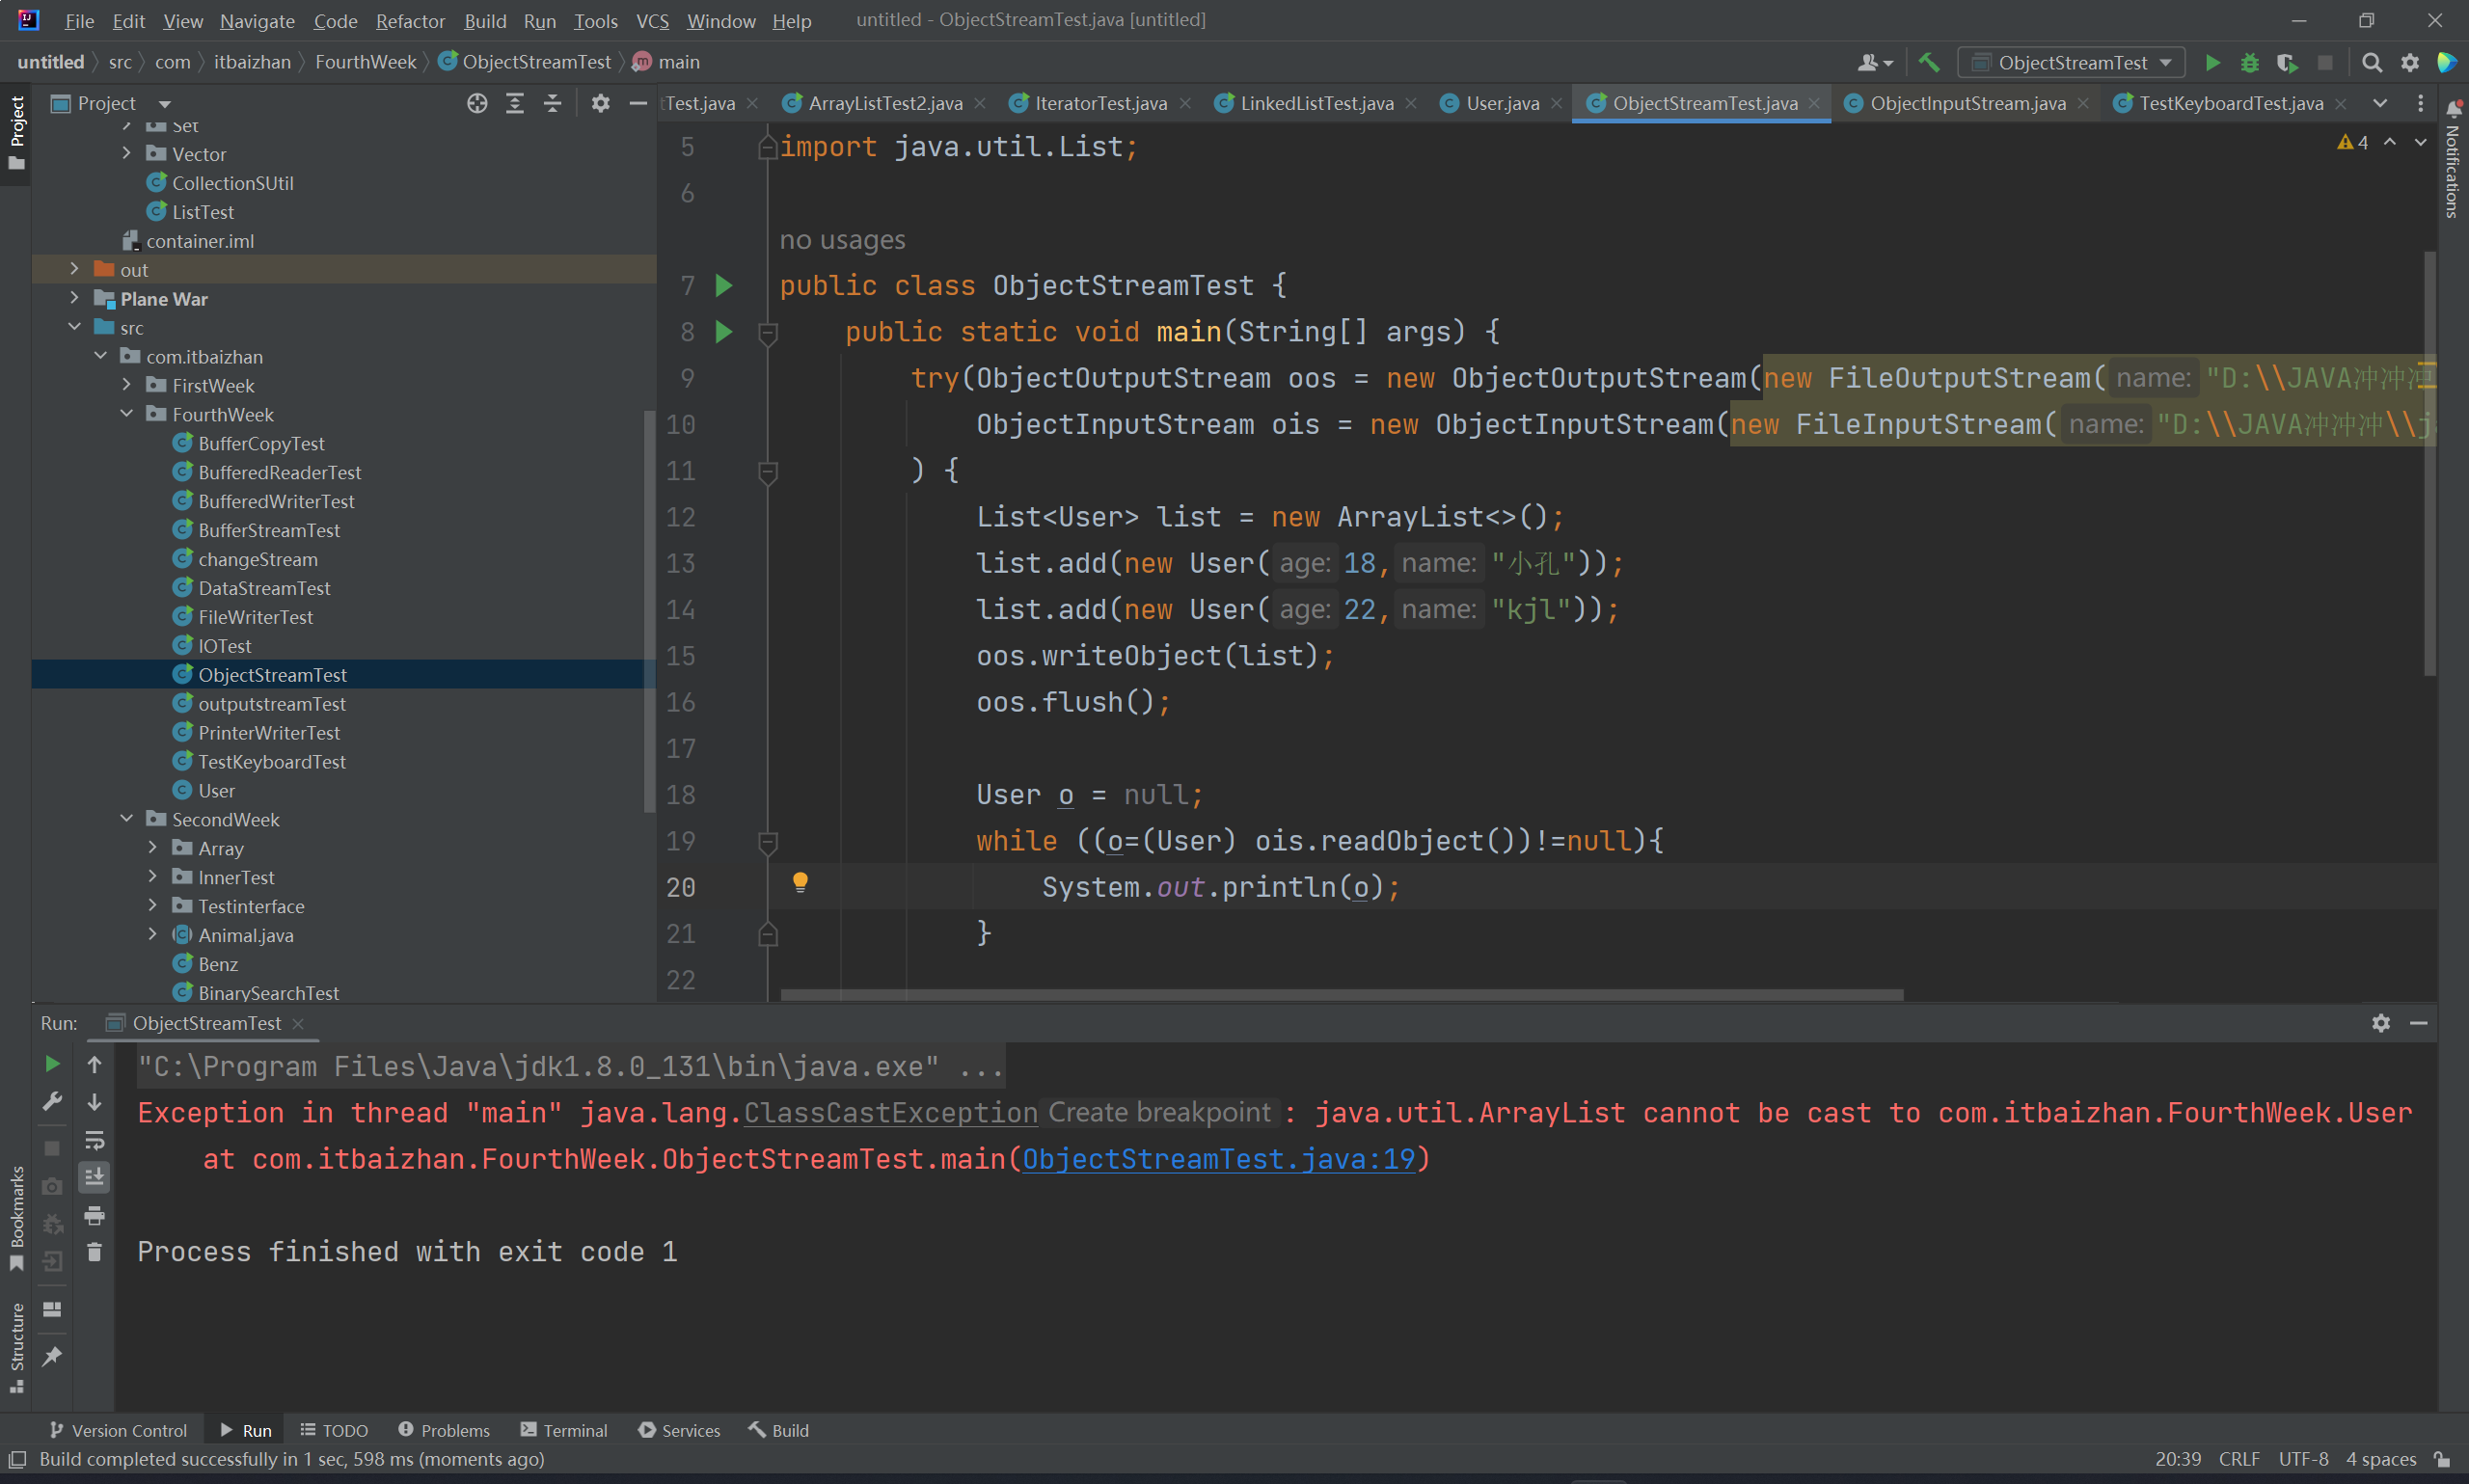Expand the Plane War module
The height and width of the screenshot is (1484, 2469).
74,298
